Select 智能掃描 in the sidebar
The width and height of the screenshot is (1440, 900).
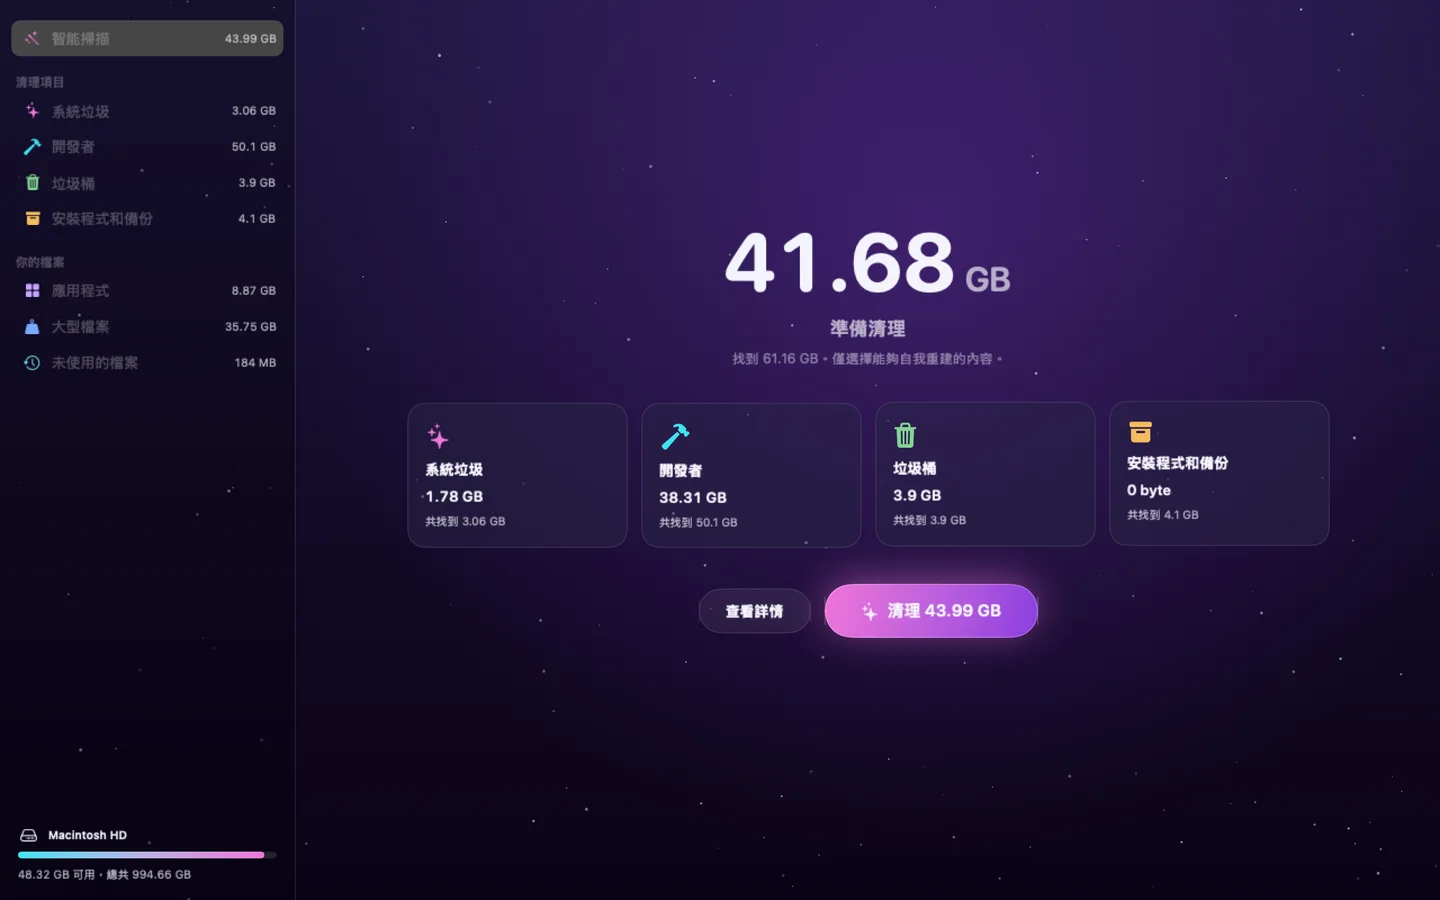(147, 39)
